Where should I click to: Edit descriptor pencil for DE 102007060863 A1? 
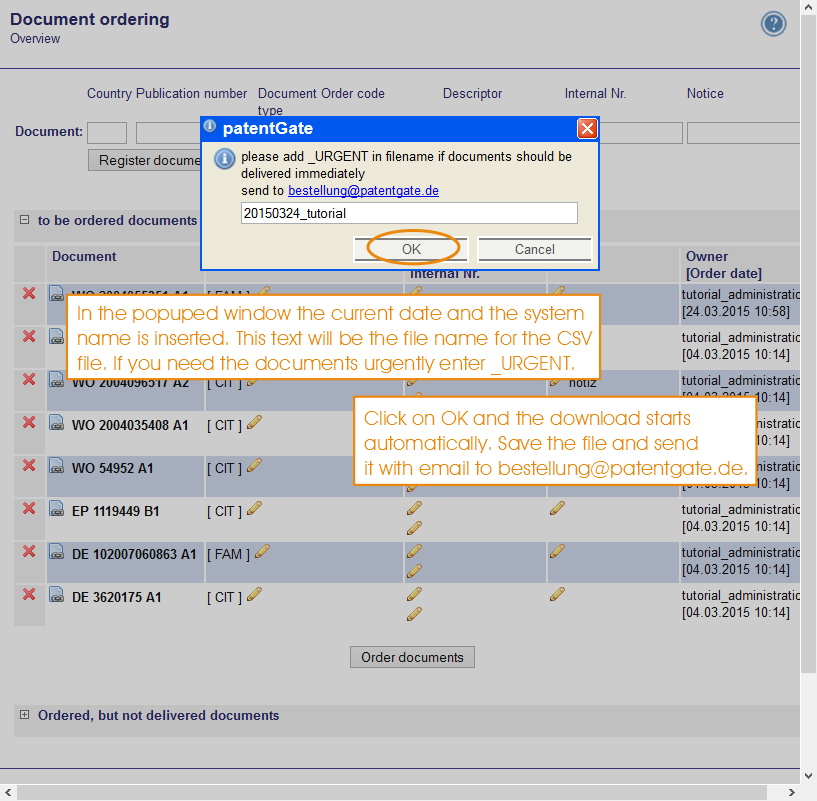[x=414, y=551]
